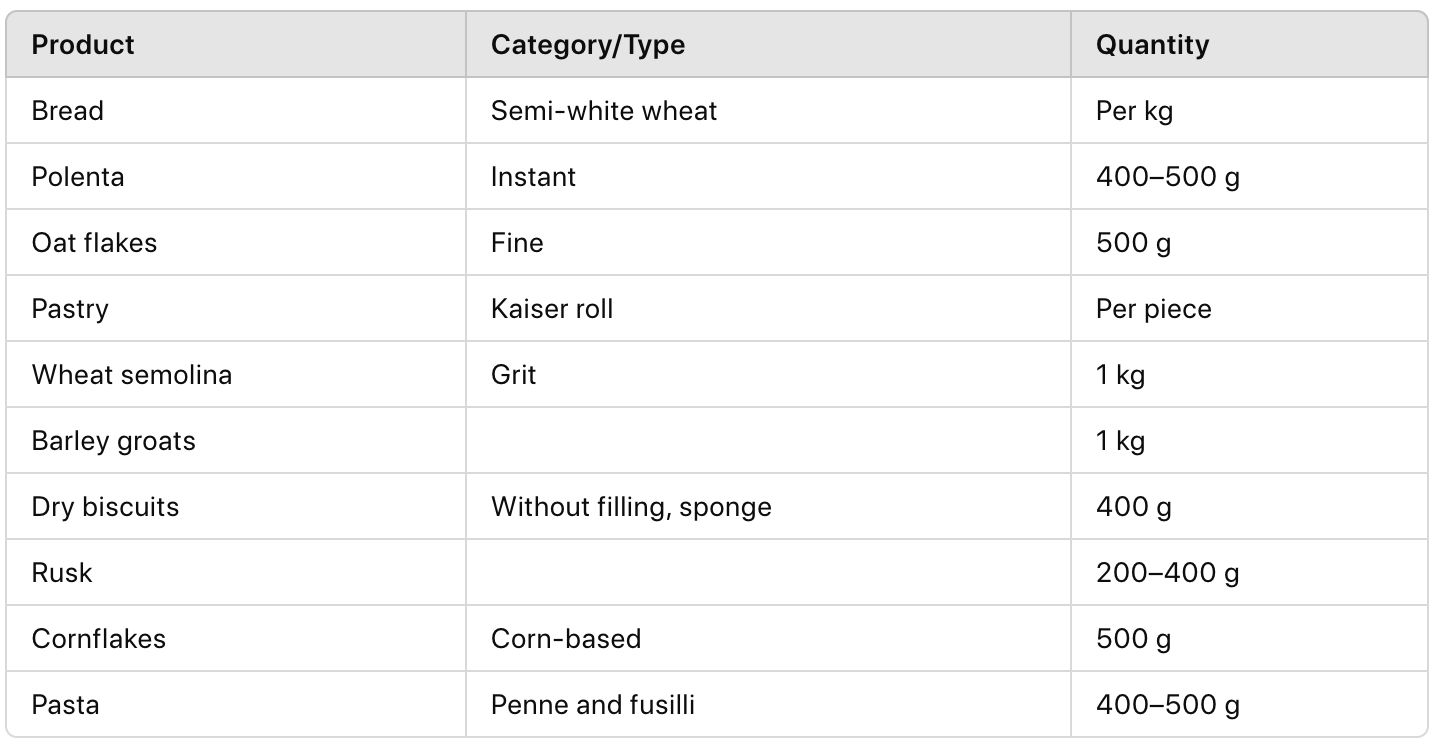Click the Semi-white wheat cell

tap(604, 111)
